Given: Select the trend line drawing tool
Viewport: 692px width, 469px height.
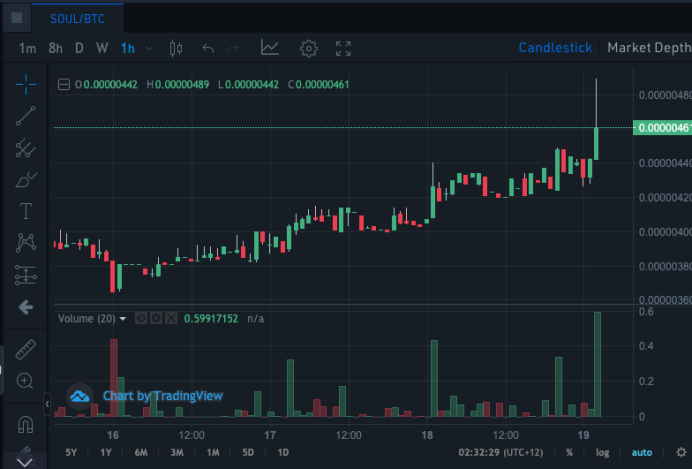Looking at the screenshot, I should [x=26, y=116].
